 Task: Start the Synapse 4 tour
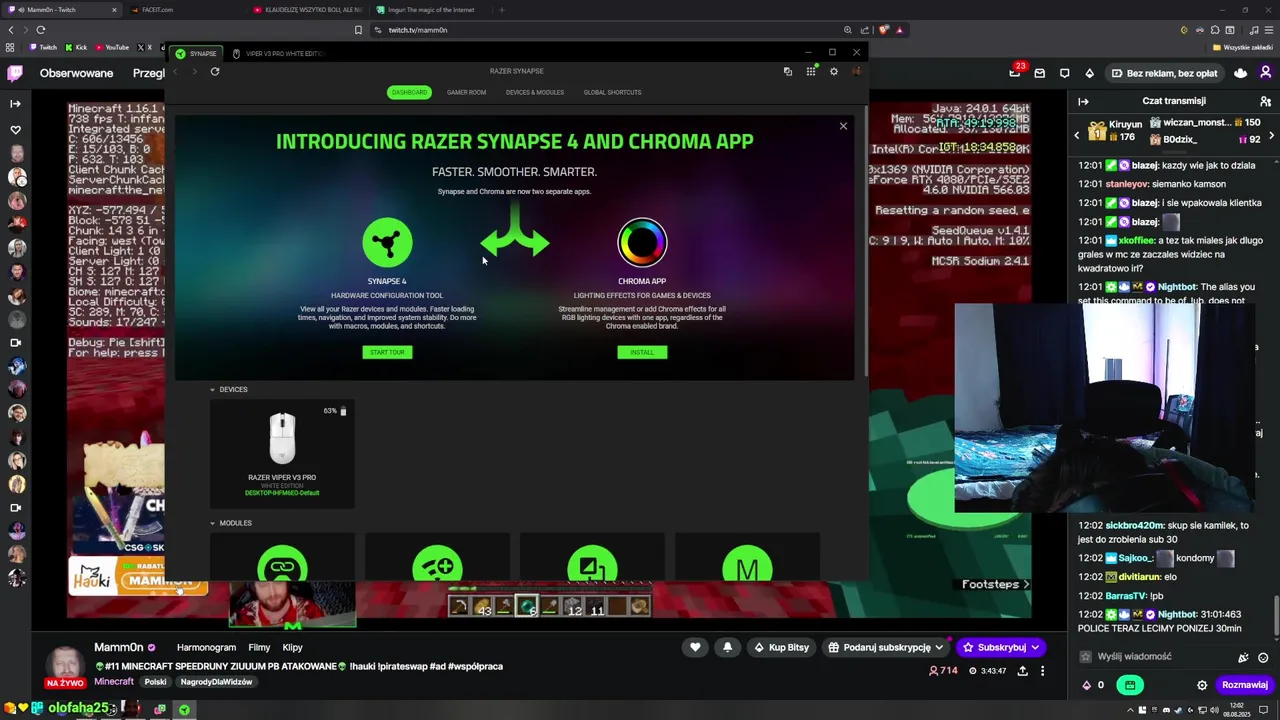[x=387, y=352]
